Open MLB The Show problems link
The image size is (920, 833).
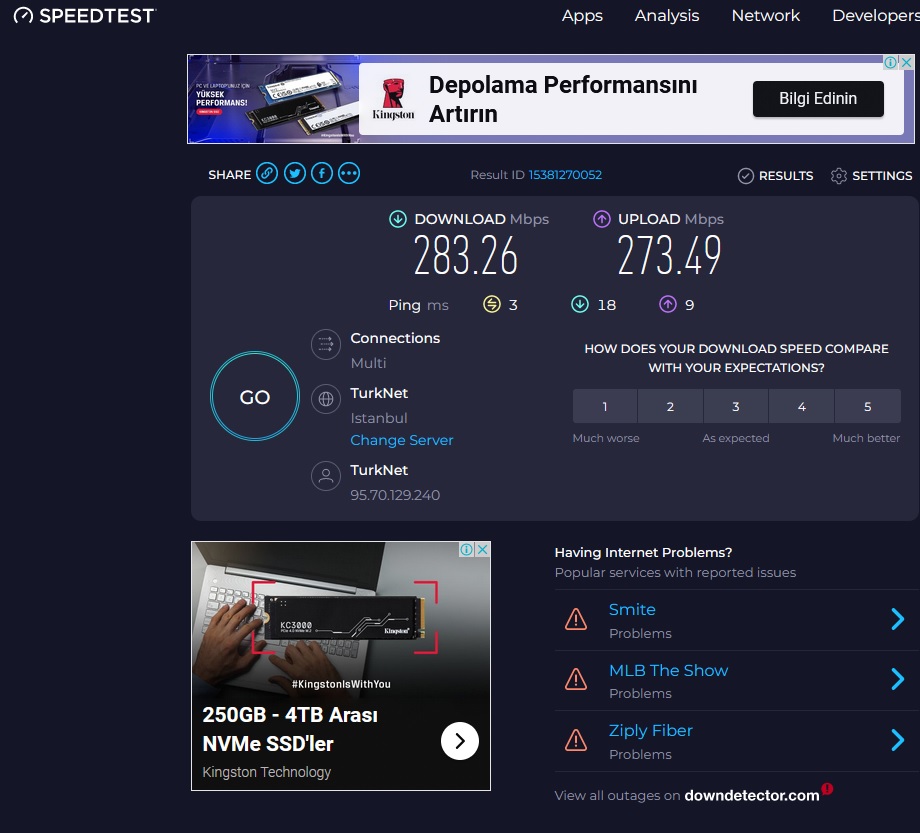tap(668, 671)
